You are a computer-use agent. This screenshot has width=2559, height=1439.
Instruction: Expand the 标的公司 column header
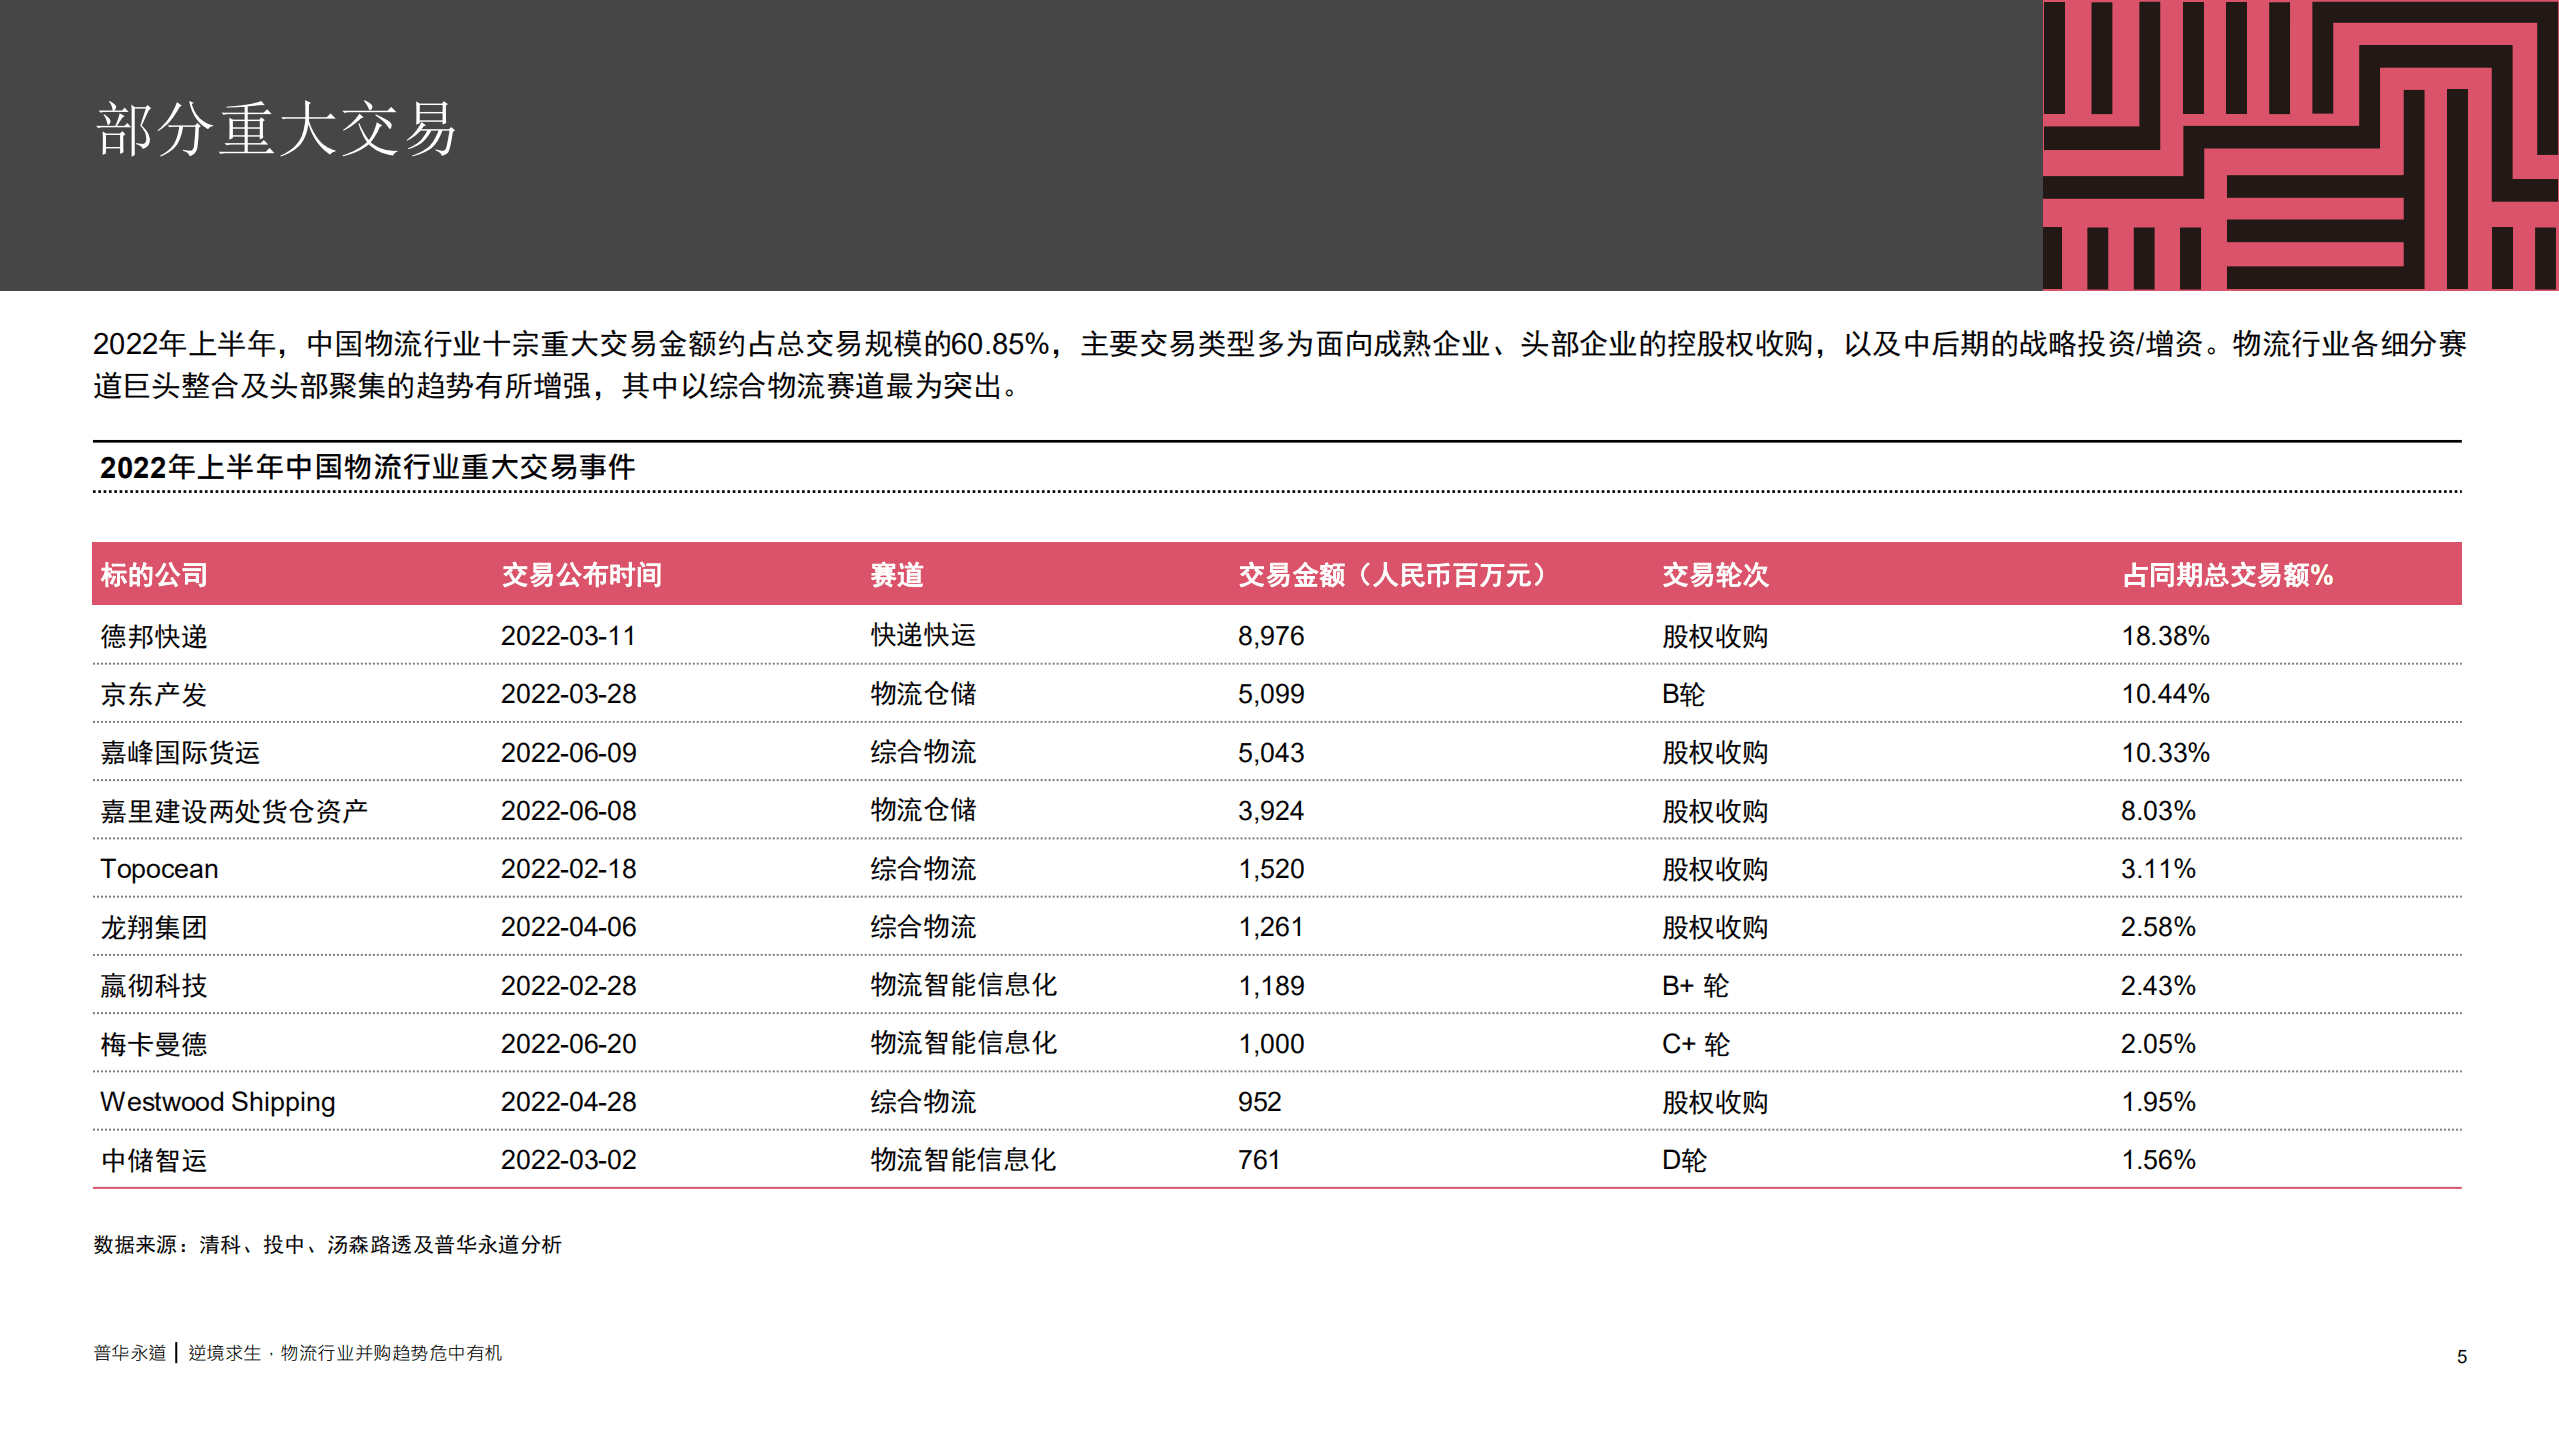[x=153, y=575]
